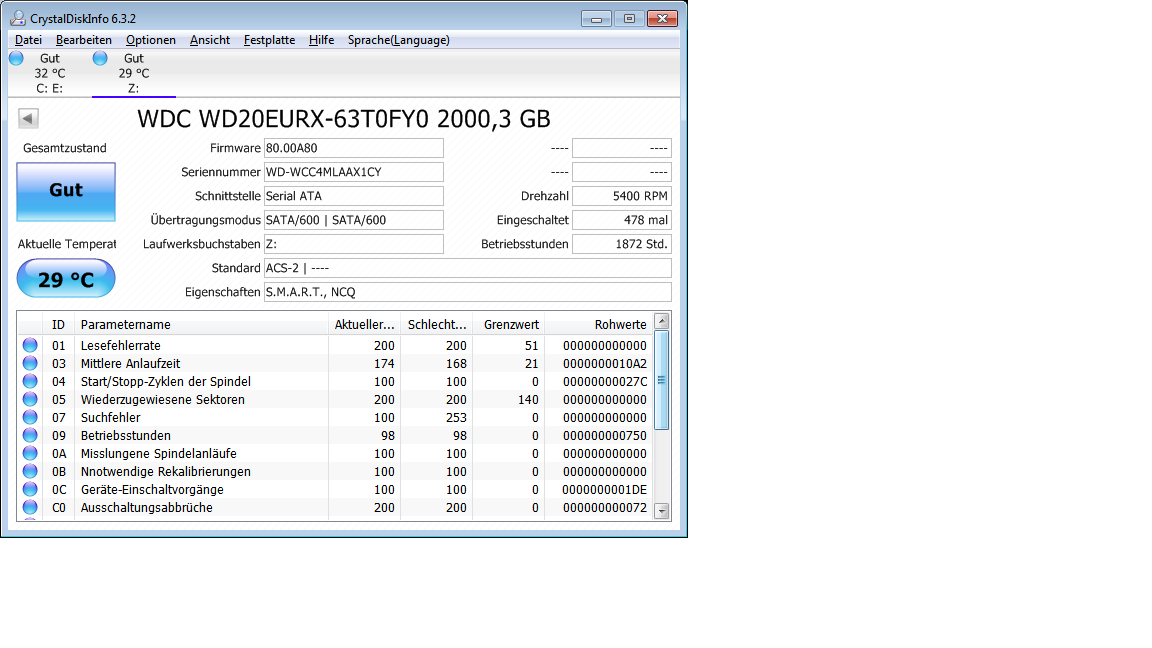The image size is (1152, 648).
Task: Select Wiederzugewiesene Sektoren parameter name
Action: (x=162, y=400)
